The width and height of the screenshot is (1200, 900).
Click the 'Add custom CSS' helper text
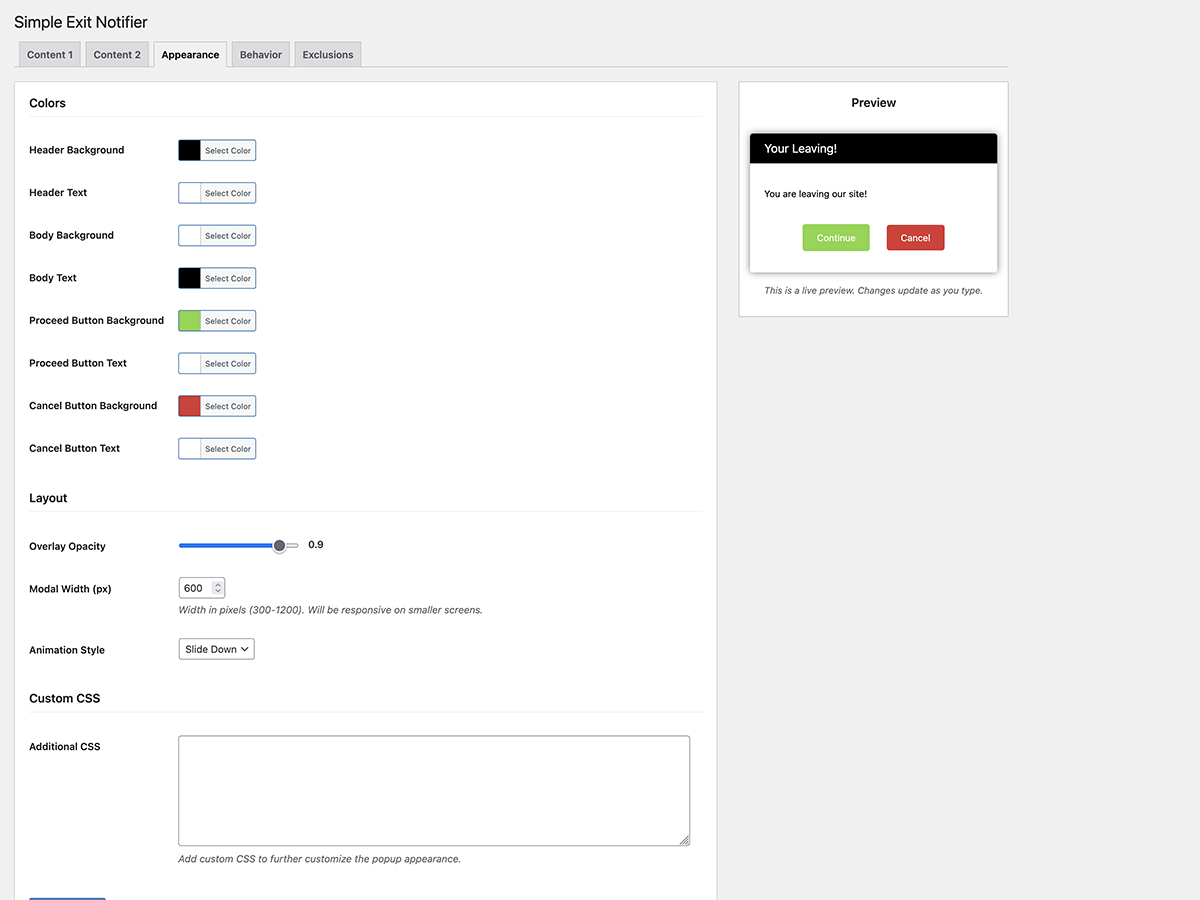click(x=320, y=859)
